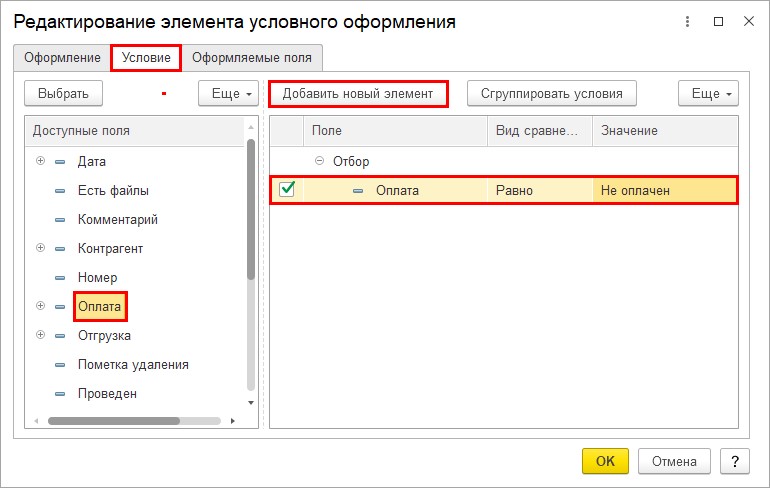The height and width of the screenshot is (488, 770).
Task: Switch to the Оформляемые поля tab
Action: 251,58
